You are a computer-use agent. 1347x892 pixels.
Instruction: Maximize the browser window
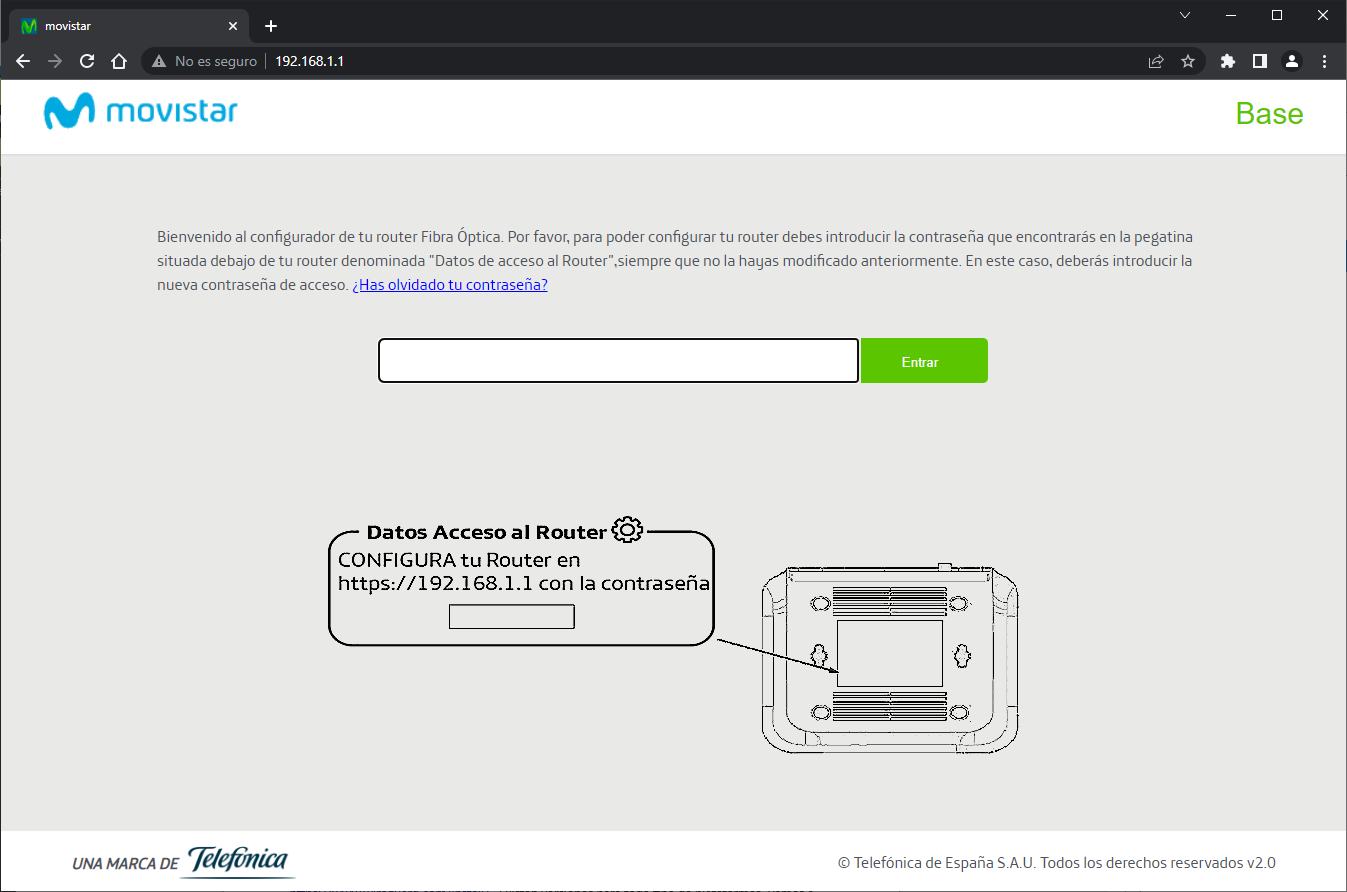(x=1277, y=15)
